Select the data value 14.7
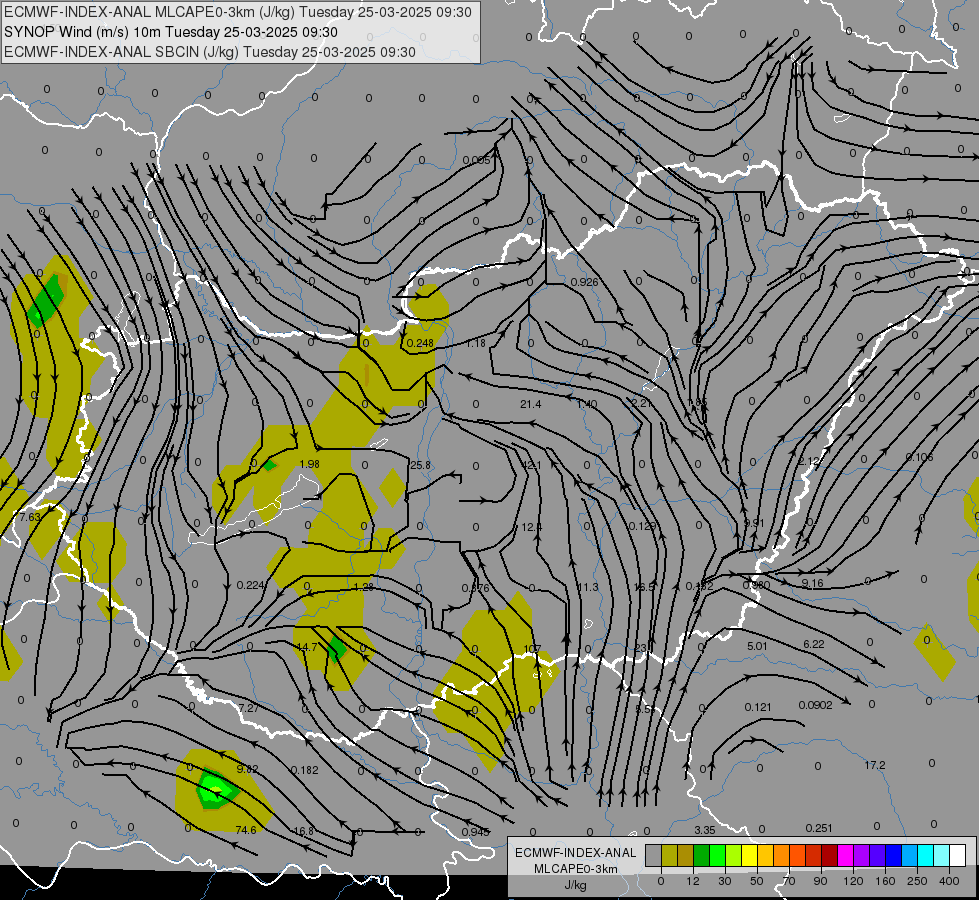 pos(307,647)
